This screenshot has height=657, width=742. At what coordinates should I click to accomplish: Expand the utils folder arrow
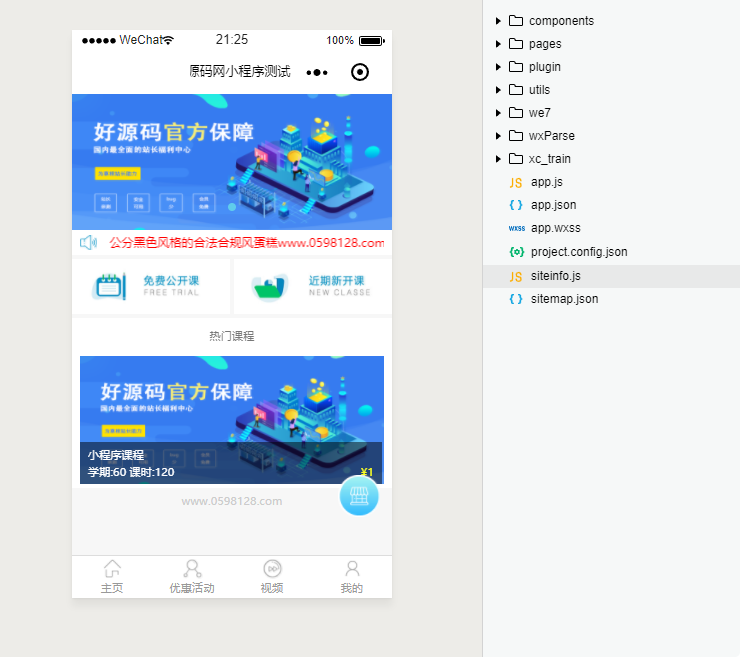498,90
